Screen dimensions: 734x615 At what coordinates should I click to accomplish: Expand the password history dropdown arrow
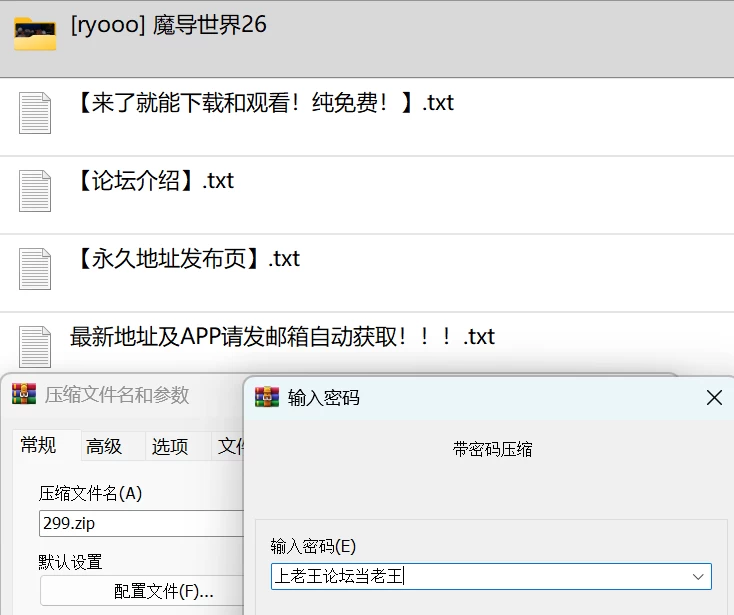[698, 577]
